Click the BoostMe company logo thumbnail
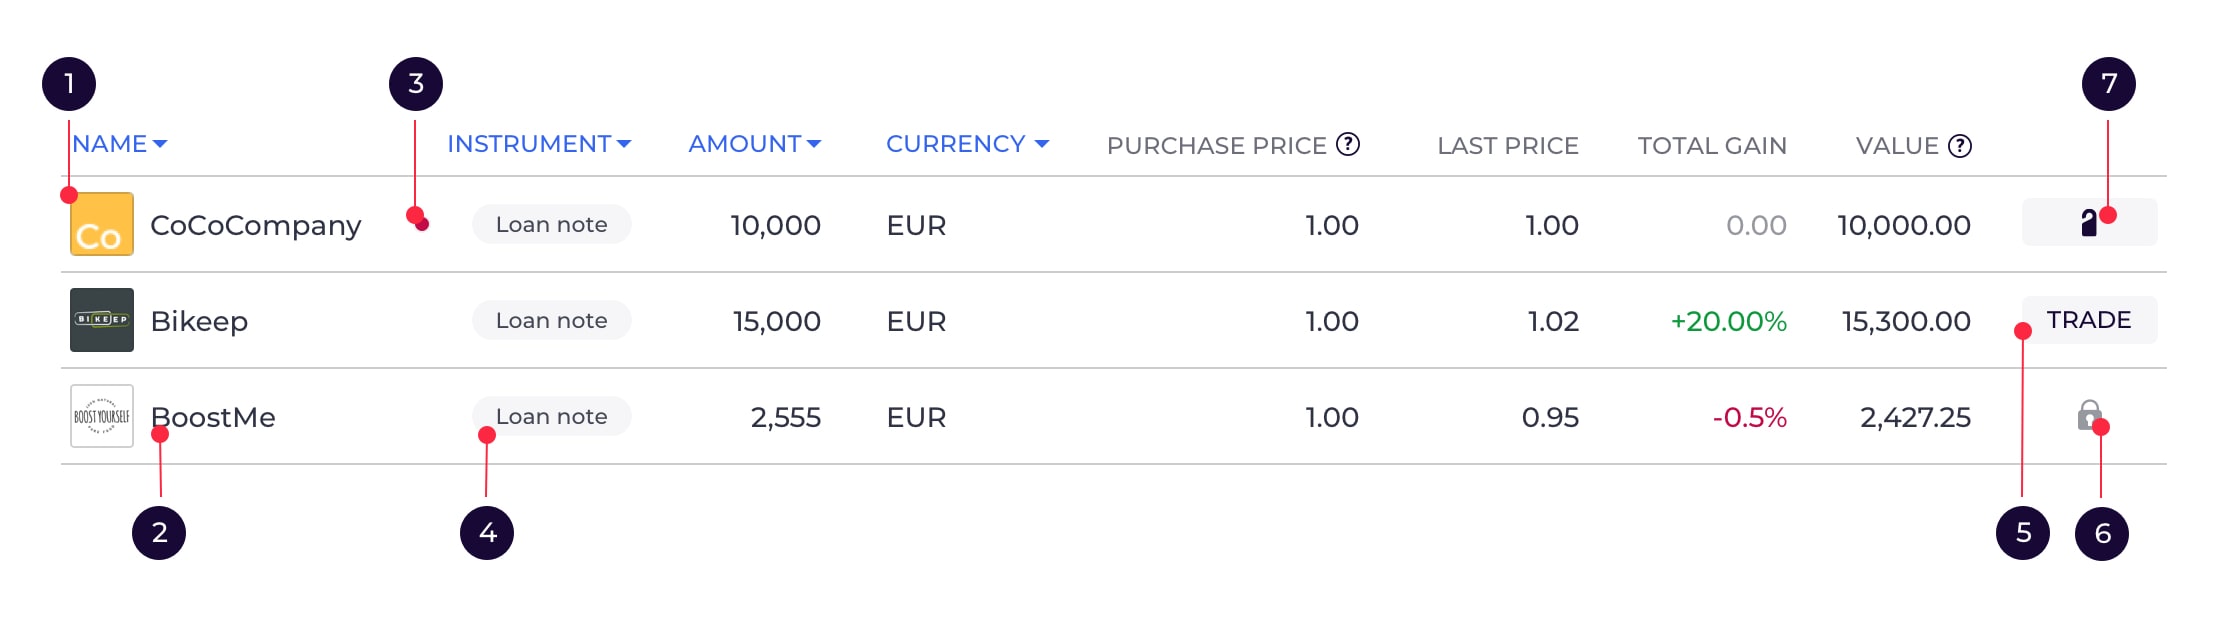This screenshot has height=622, width=2228. (x=102, y=416)
